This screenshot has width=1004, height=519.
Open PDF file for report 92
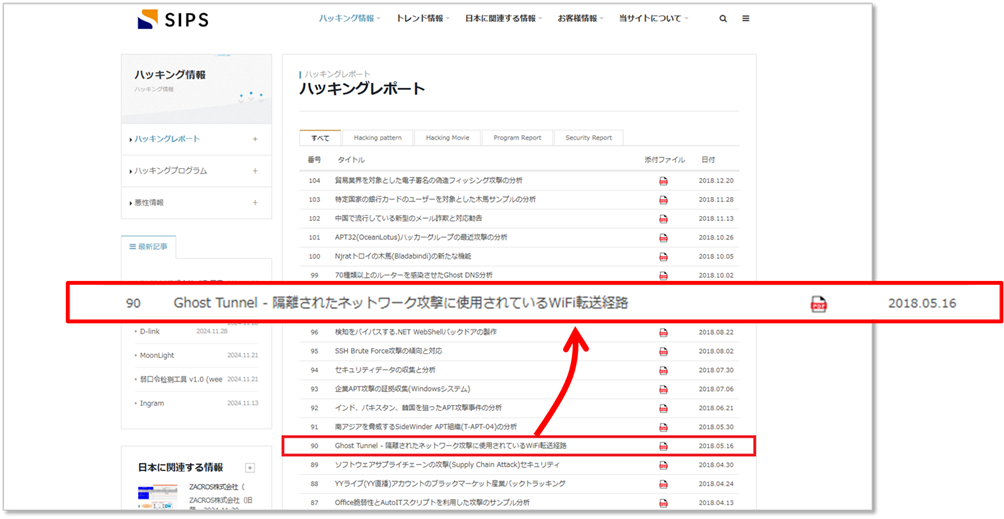click(663, 408)
